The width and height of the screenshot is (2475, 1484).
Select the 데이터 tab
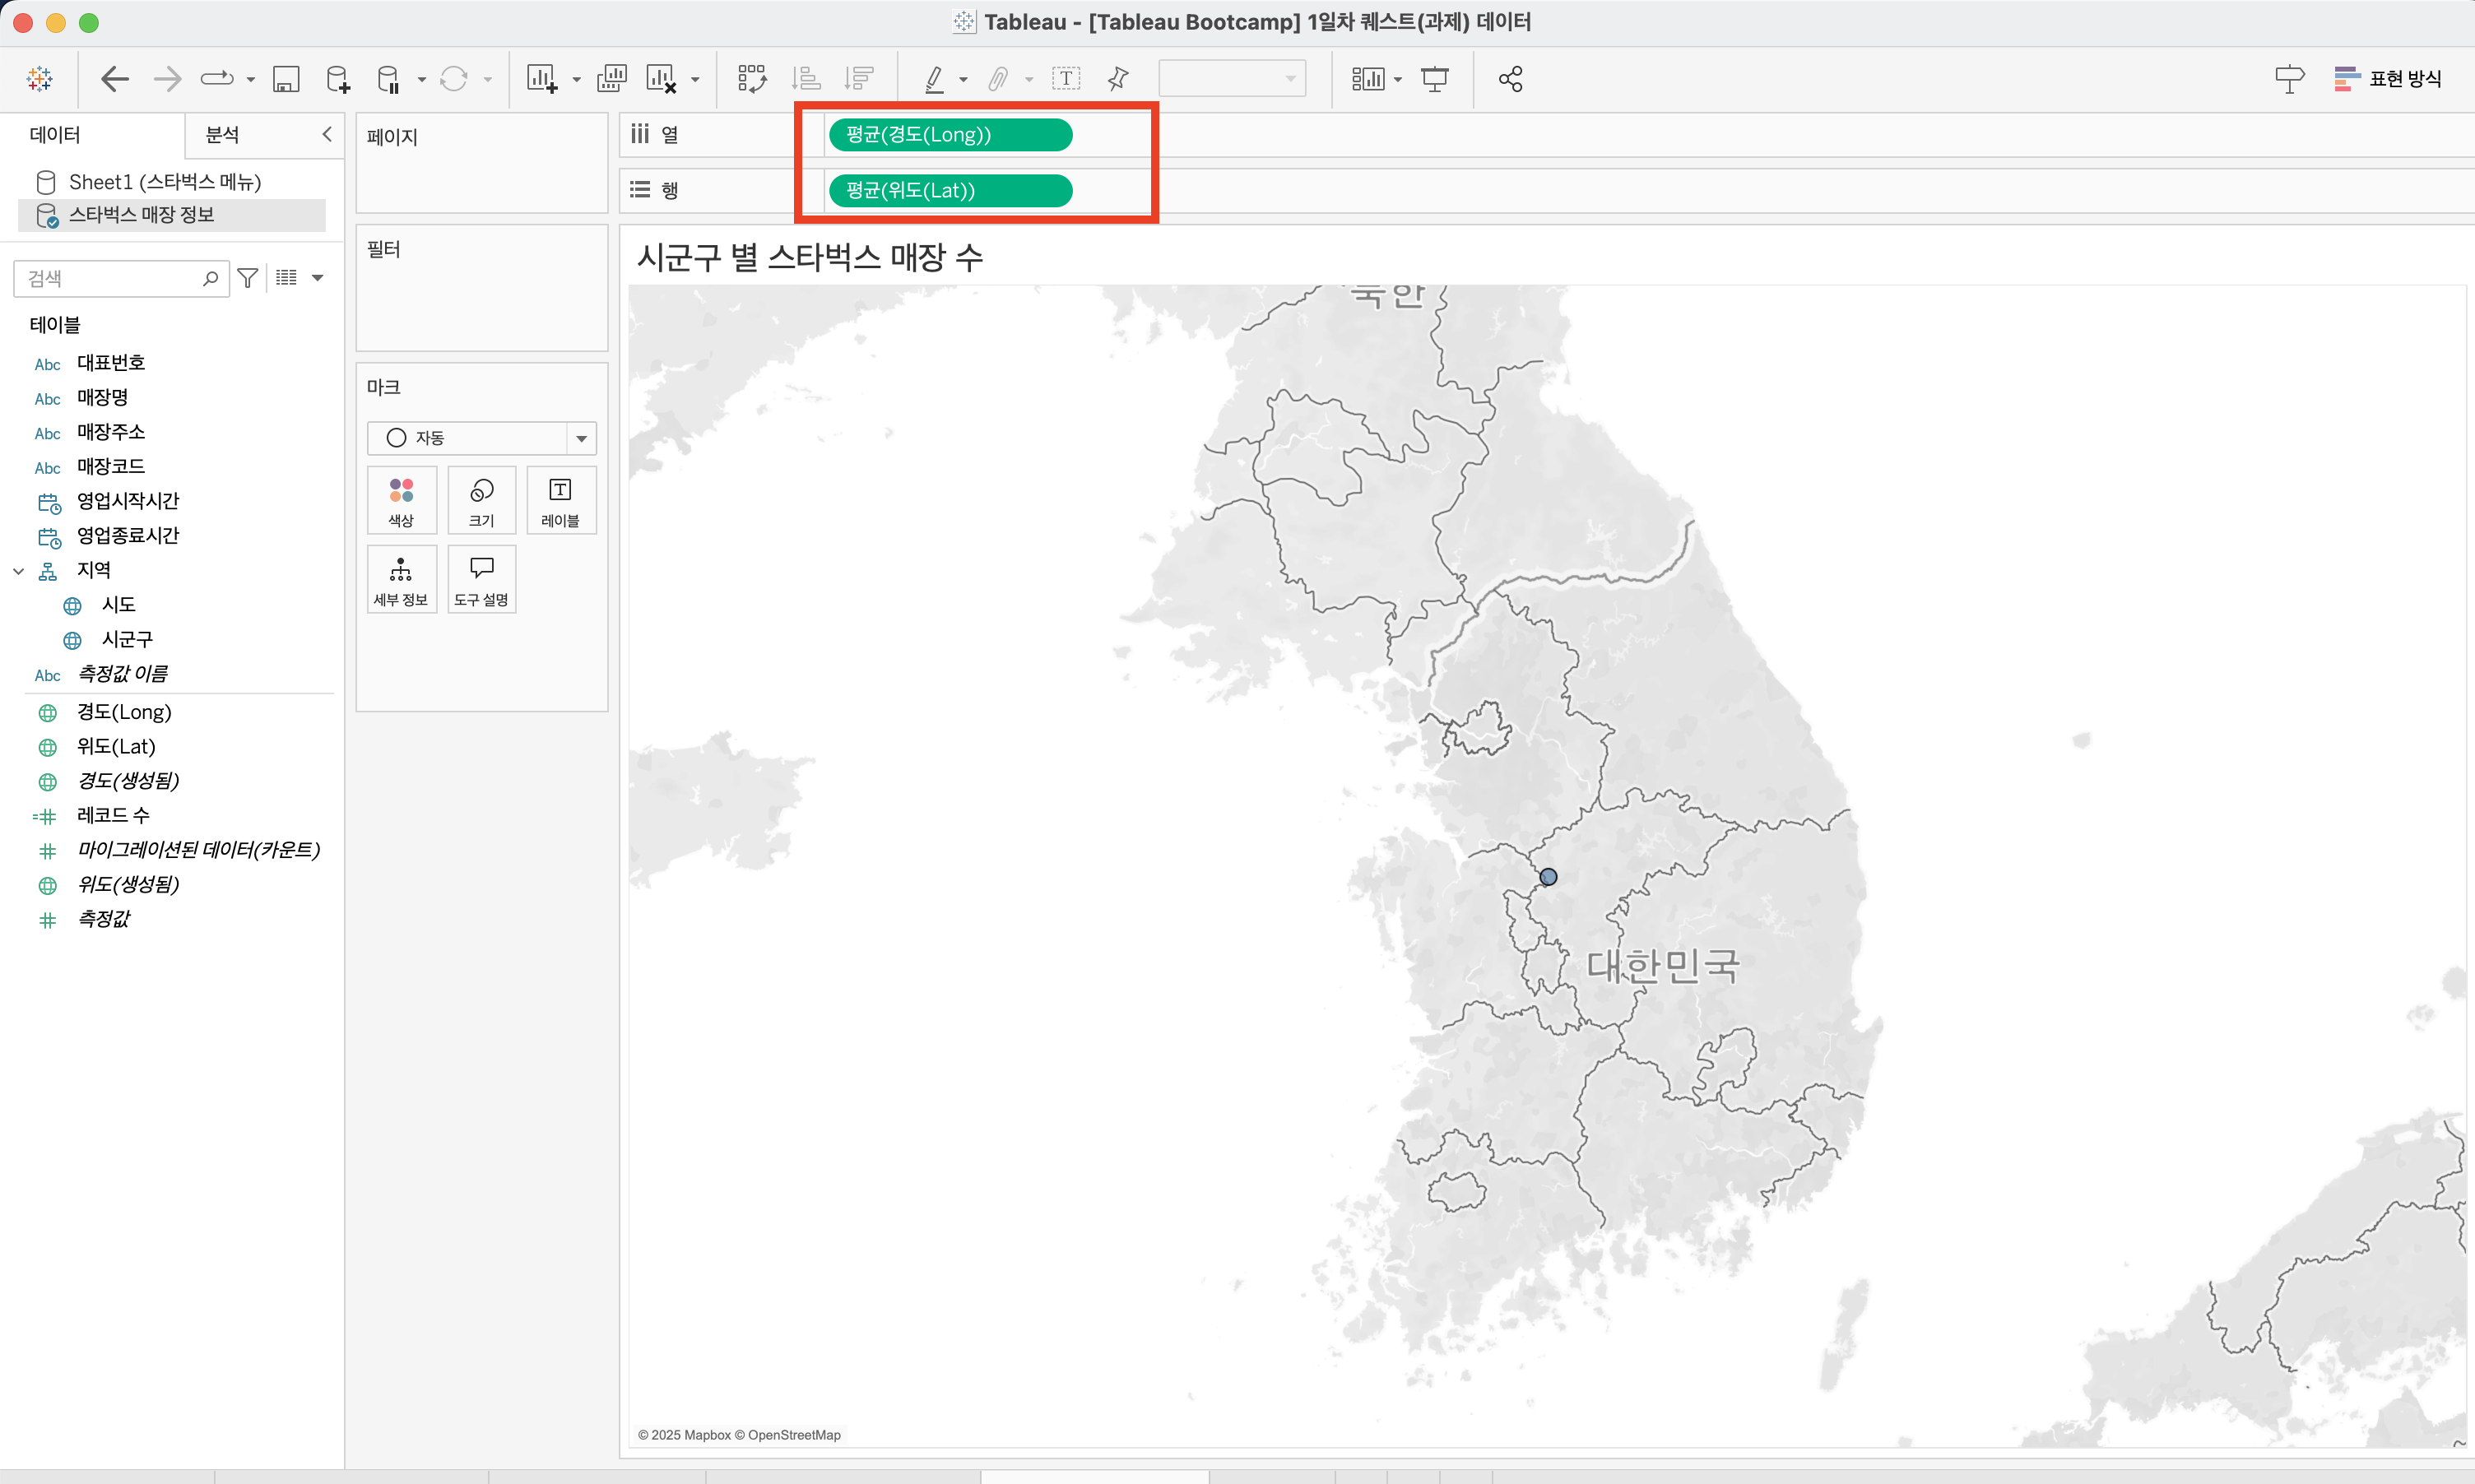(x=55, y=134)
